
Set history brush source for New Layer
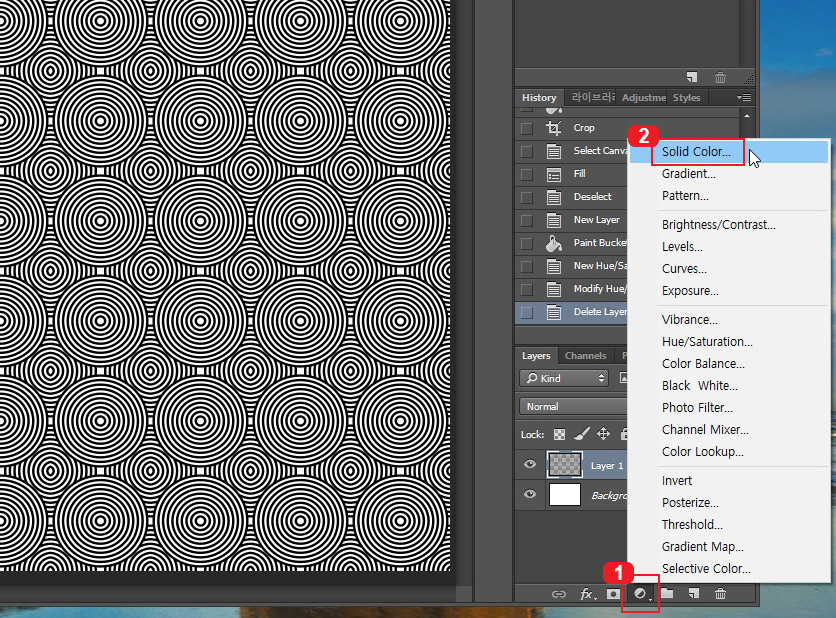pyautogui.click(x=527, y=220)
